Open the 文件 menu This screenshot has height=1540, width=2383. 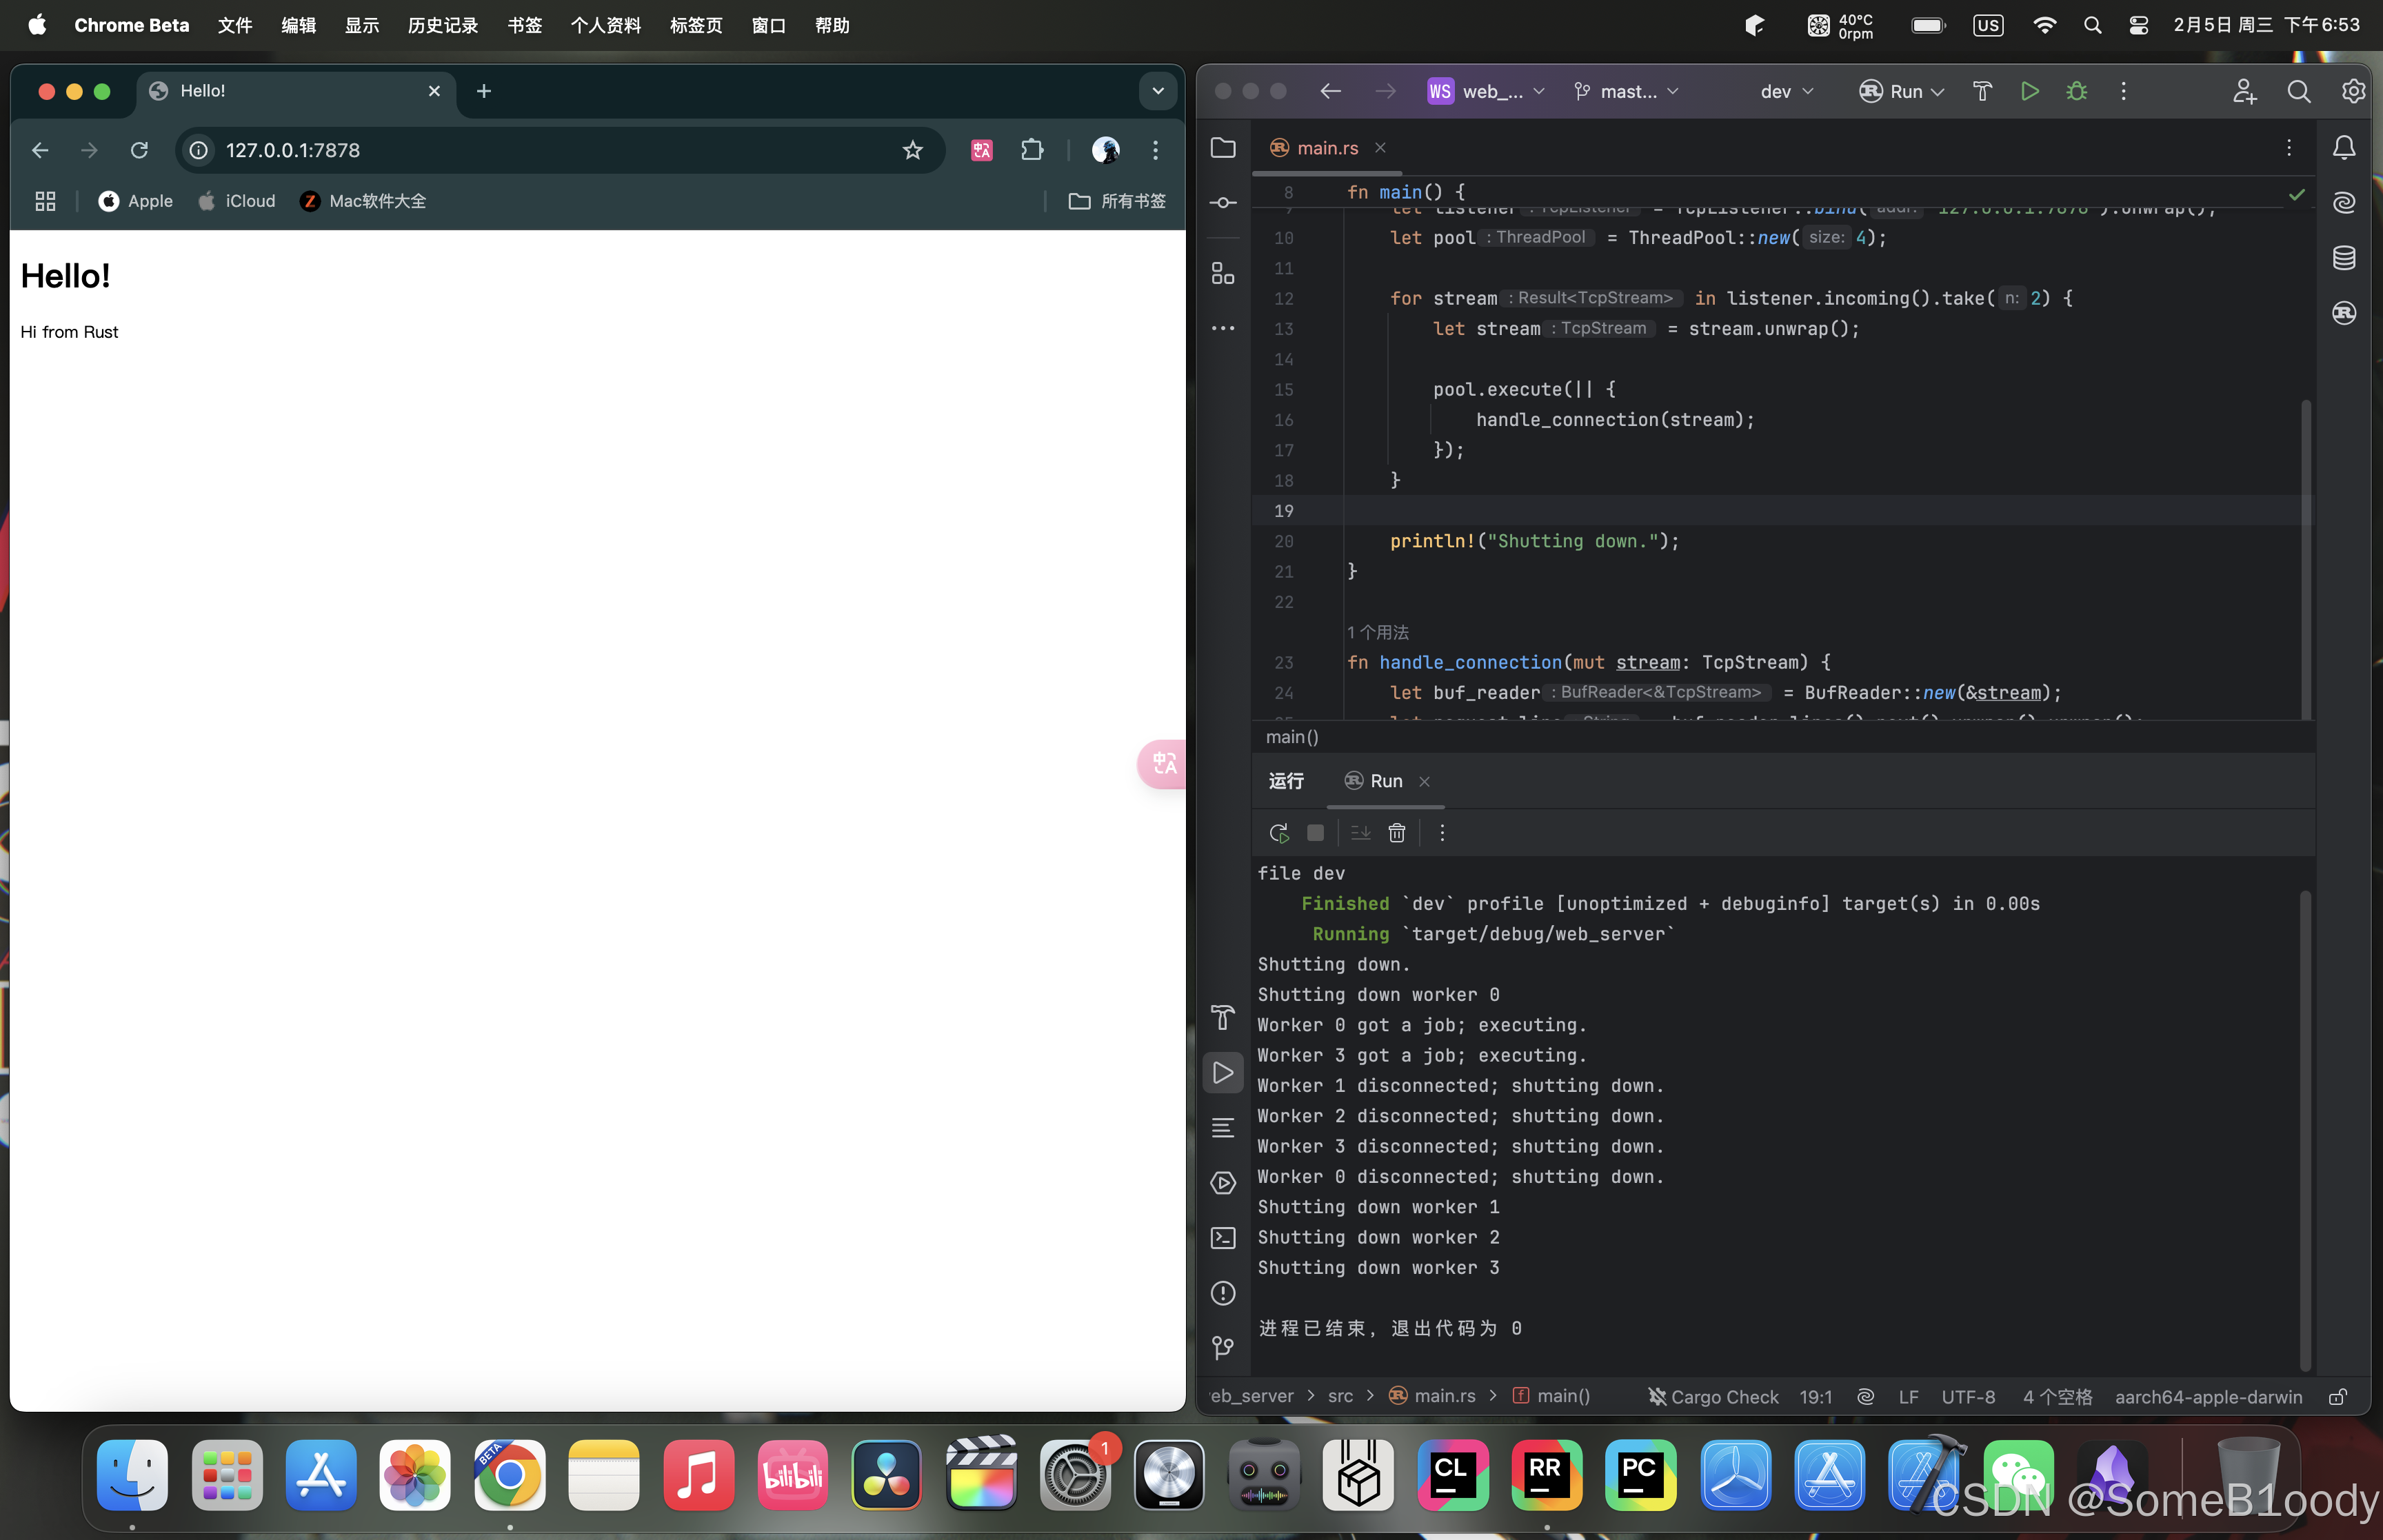pos(235,25)
